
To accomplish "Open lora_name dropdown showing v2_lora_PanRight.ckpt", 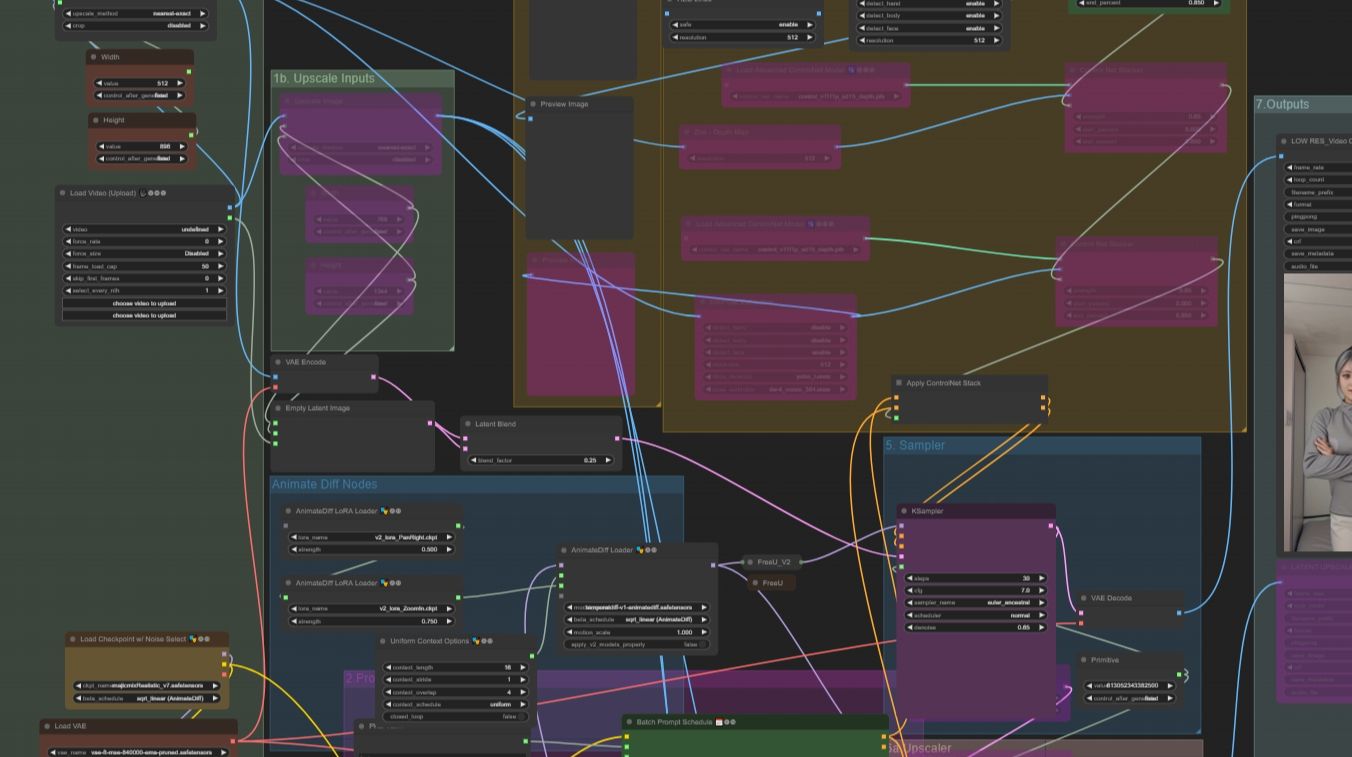I will tap(372, 537).
